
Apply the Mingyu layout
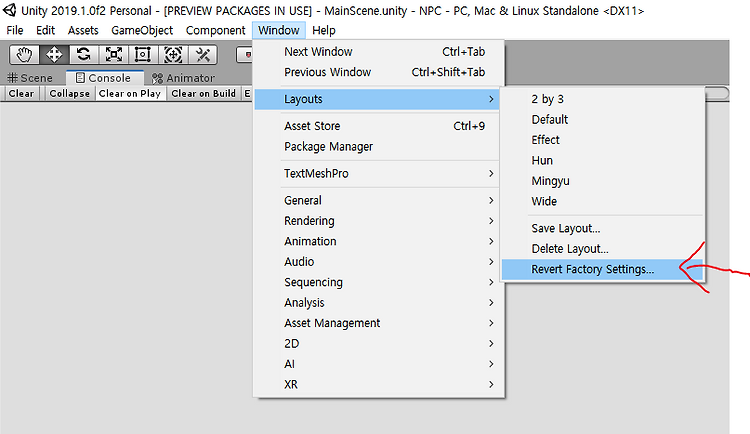tap(602, 181)
